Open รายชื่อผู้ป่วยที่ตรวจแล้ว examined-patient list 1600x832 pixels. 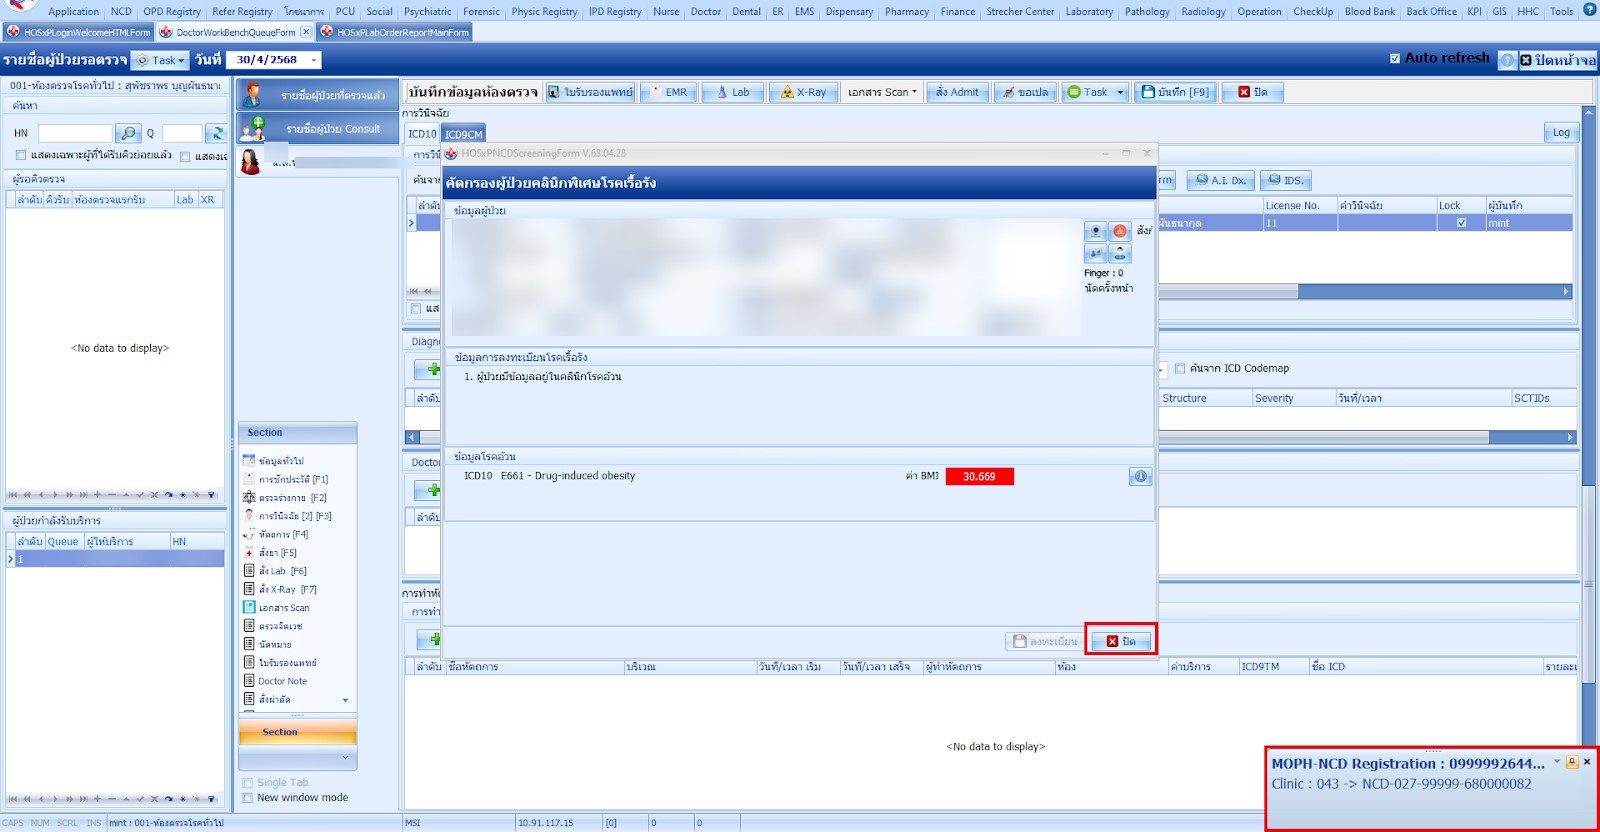click(x=318, y=95)
